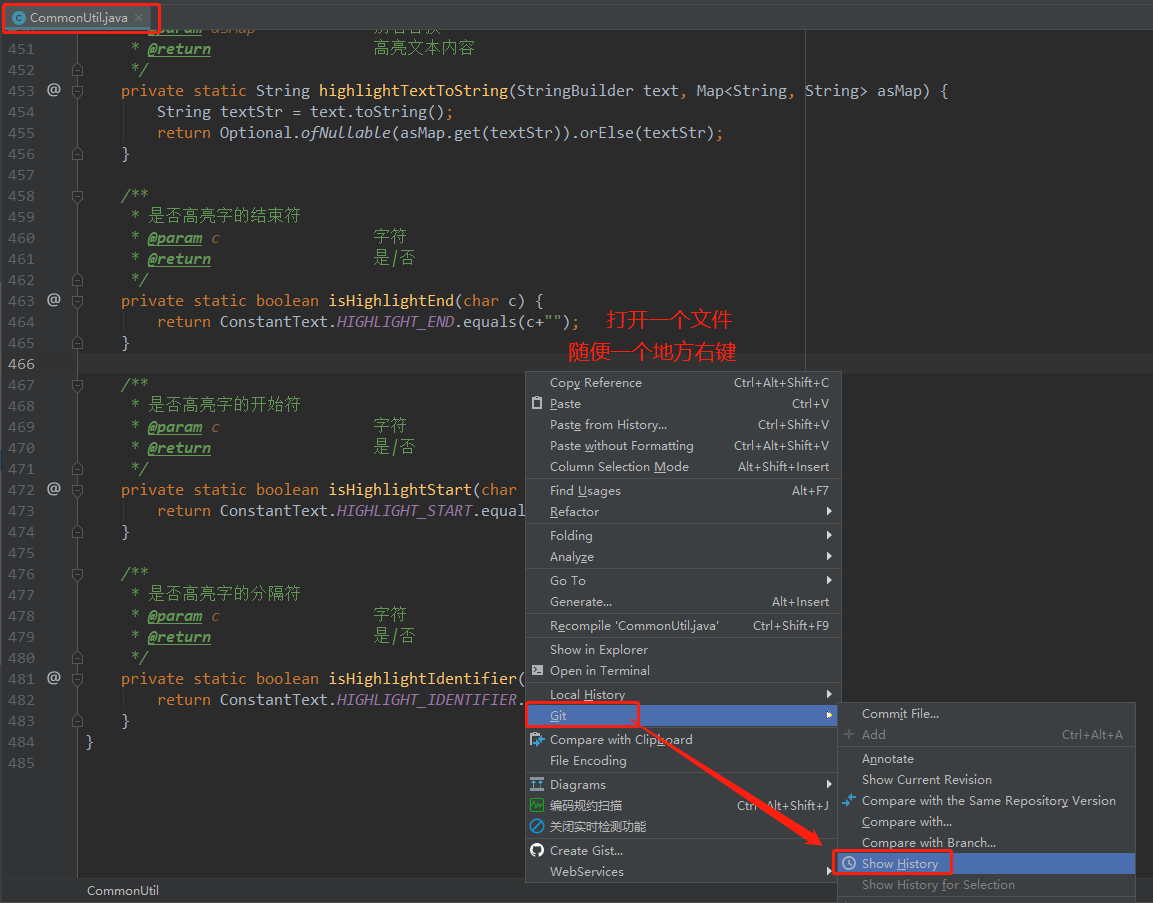Expand the Git submenu arrow

(x=829, y=715)
